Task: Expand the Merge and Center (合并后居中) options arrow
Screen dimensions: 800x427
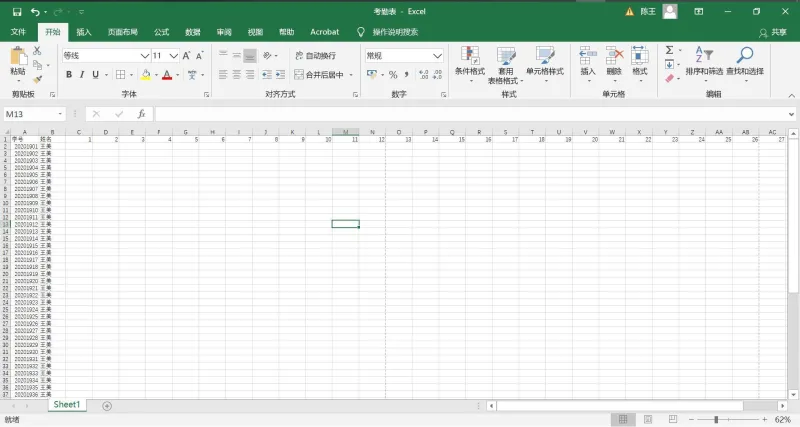Action: pyautogui.click(x=351, y=75)
